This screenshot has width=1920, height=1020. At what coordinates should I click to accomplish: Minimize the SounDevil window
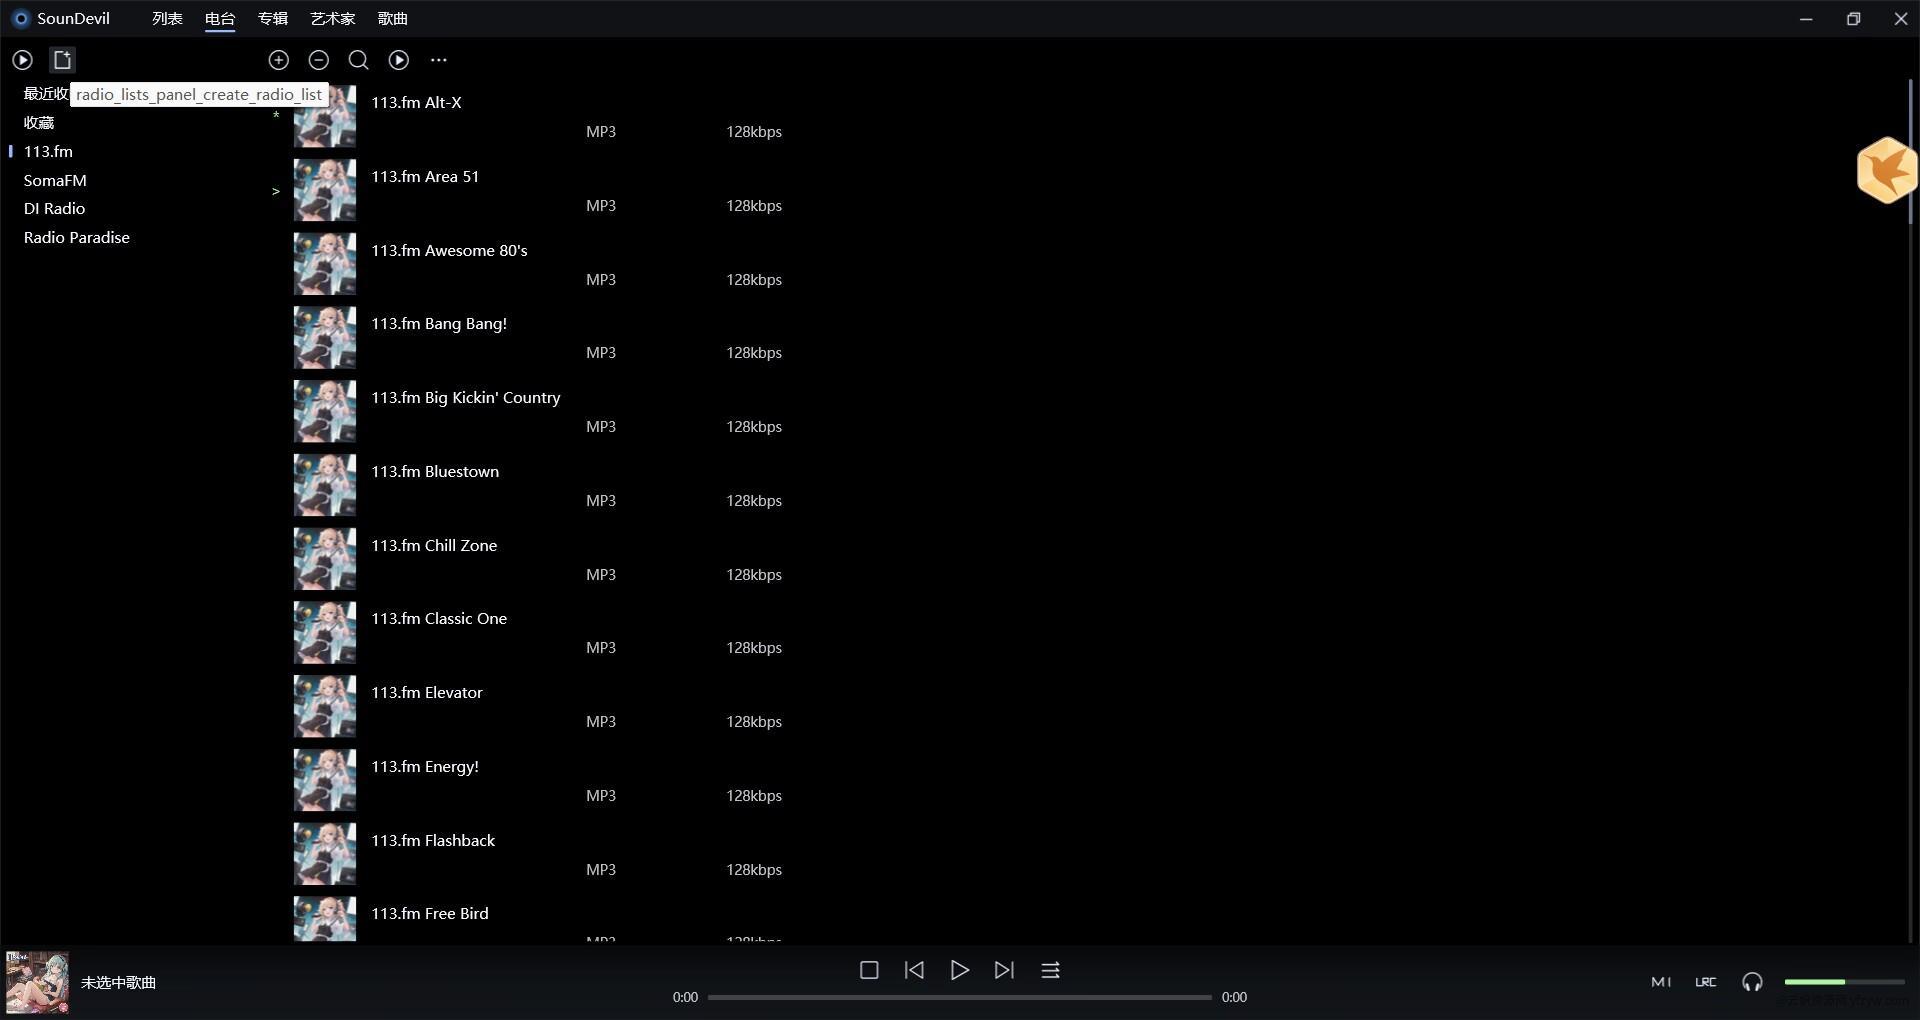pyautogui.click(x=1806, y=18)
